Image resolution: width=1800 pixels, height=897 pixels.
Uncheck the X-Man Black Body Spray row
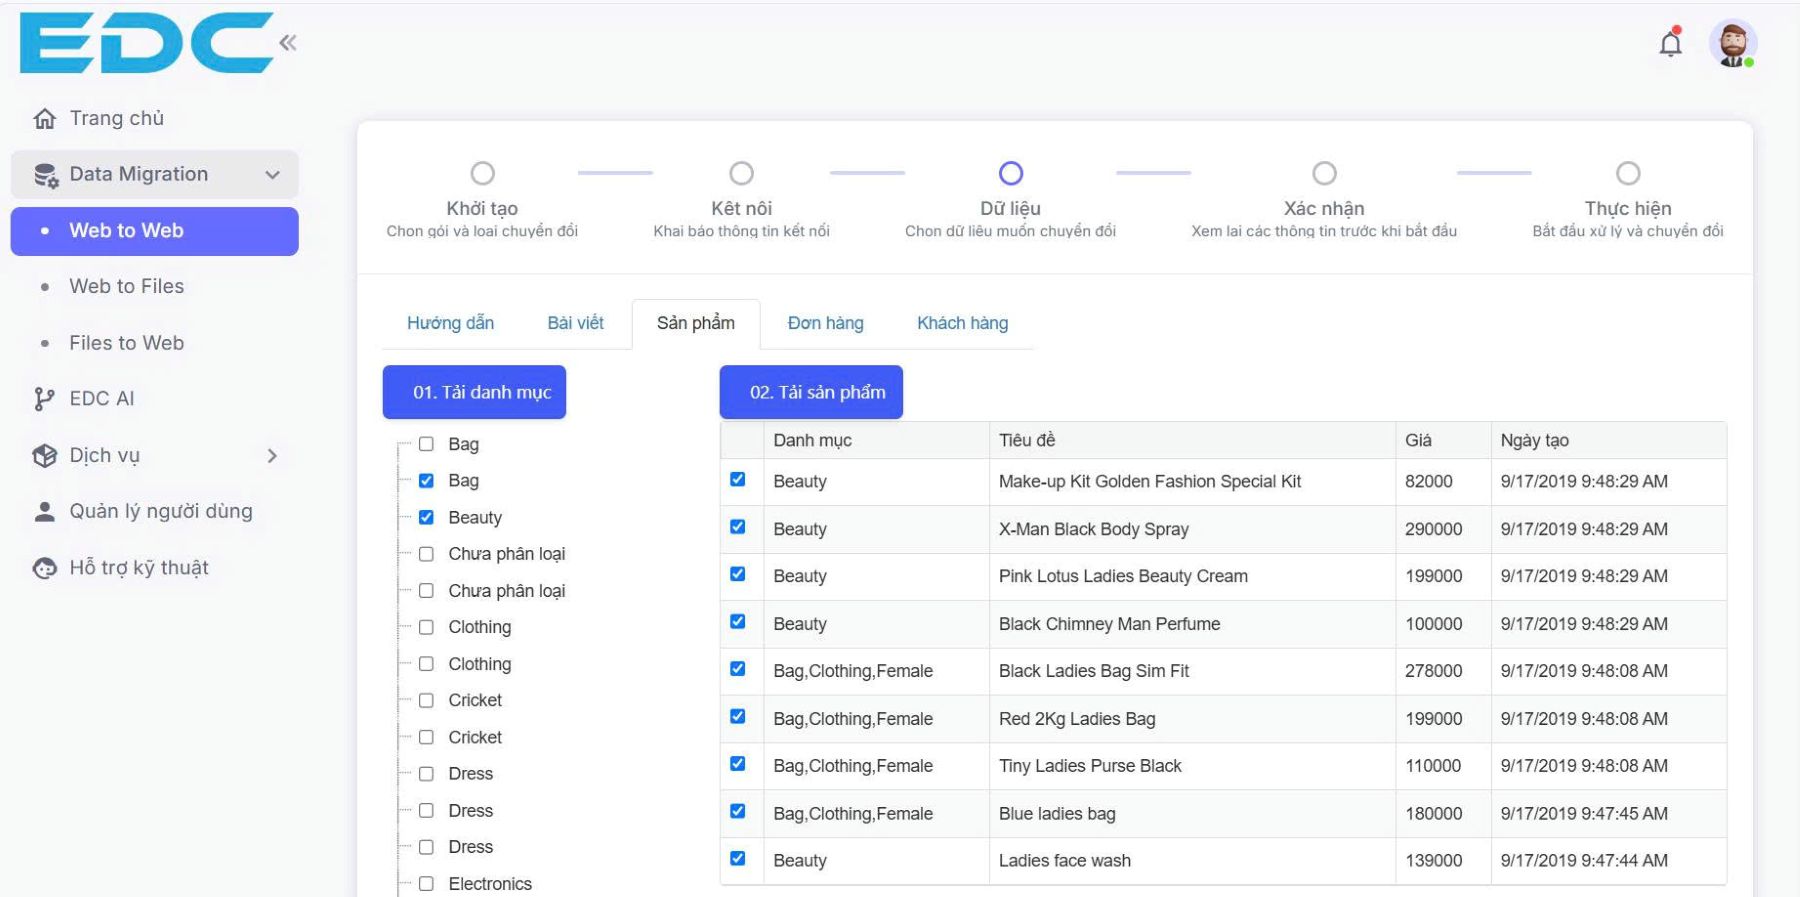coord(738,527)
